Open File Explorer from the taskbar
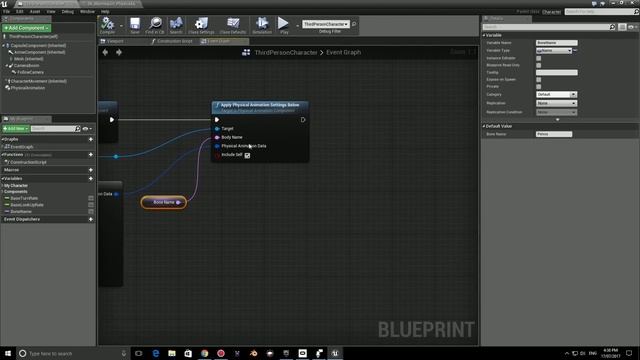Image resolution: width=640 pixels, height=360 pixels. (x=172, y=353)
